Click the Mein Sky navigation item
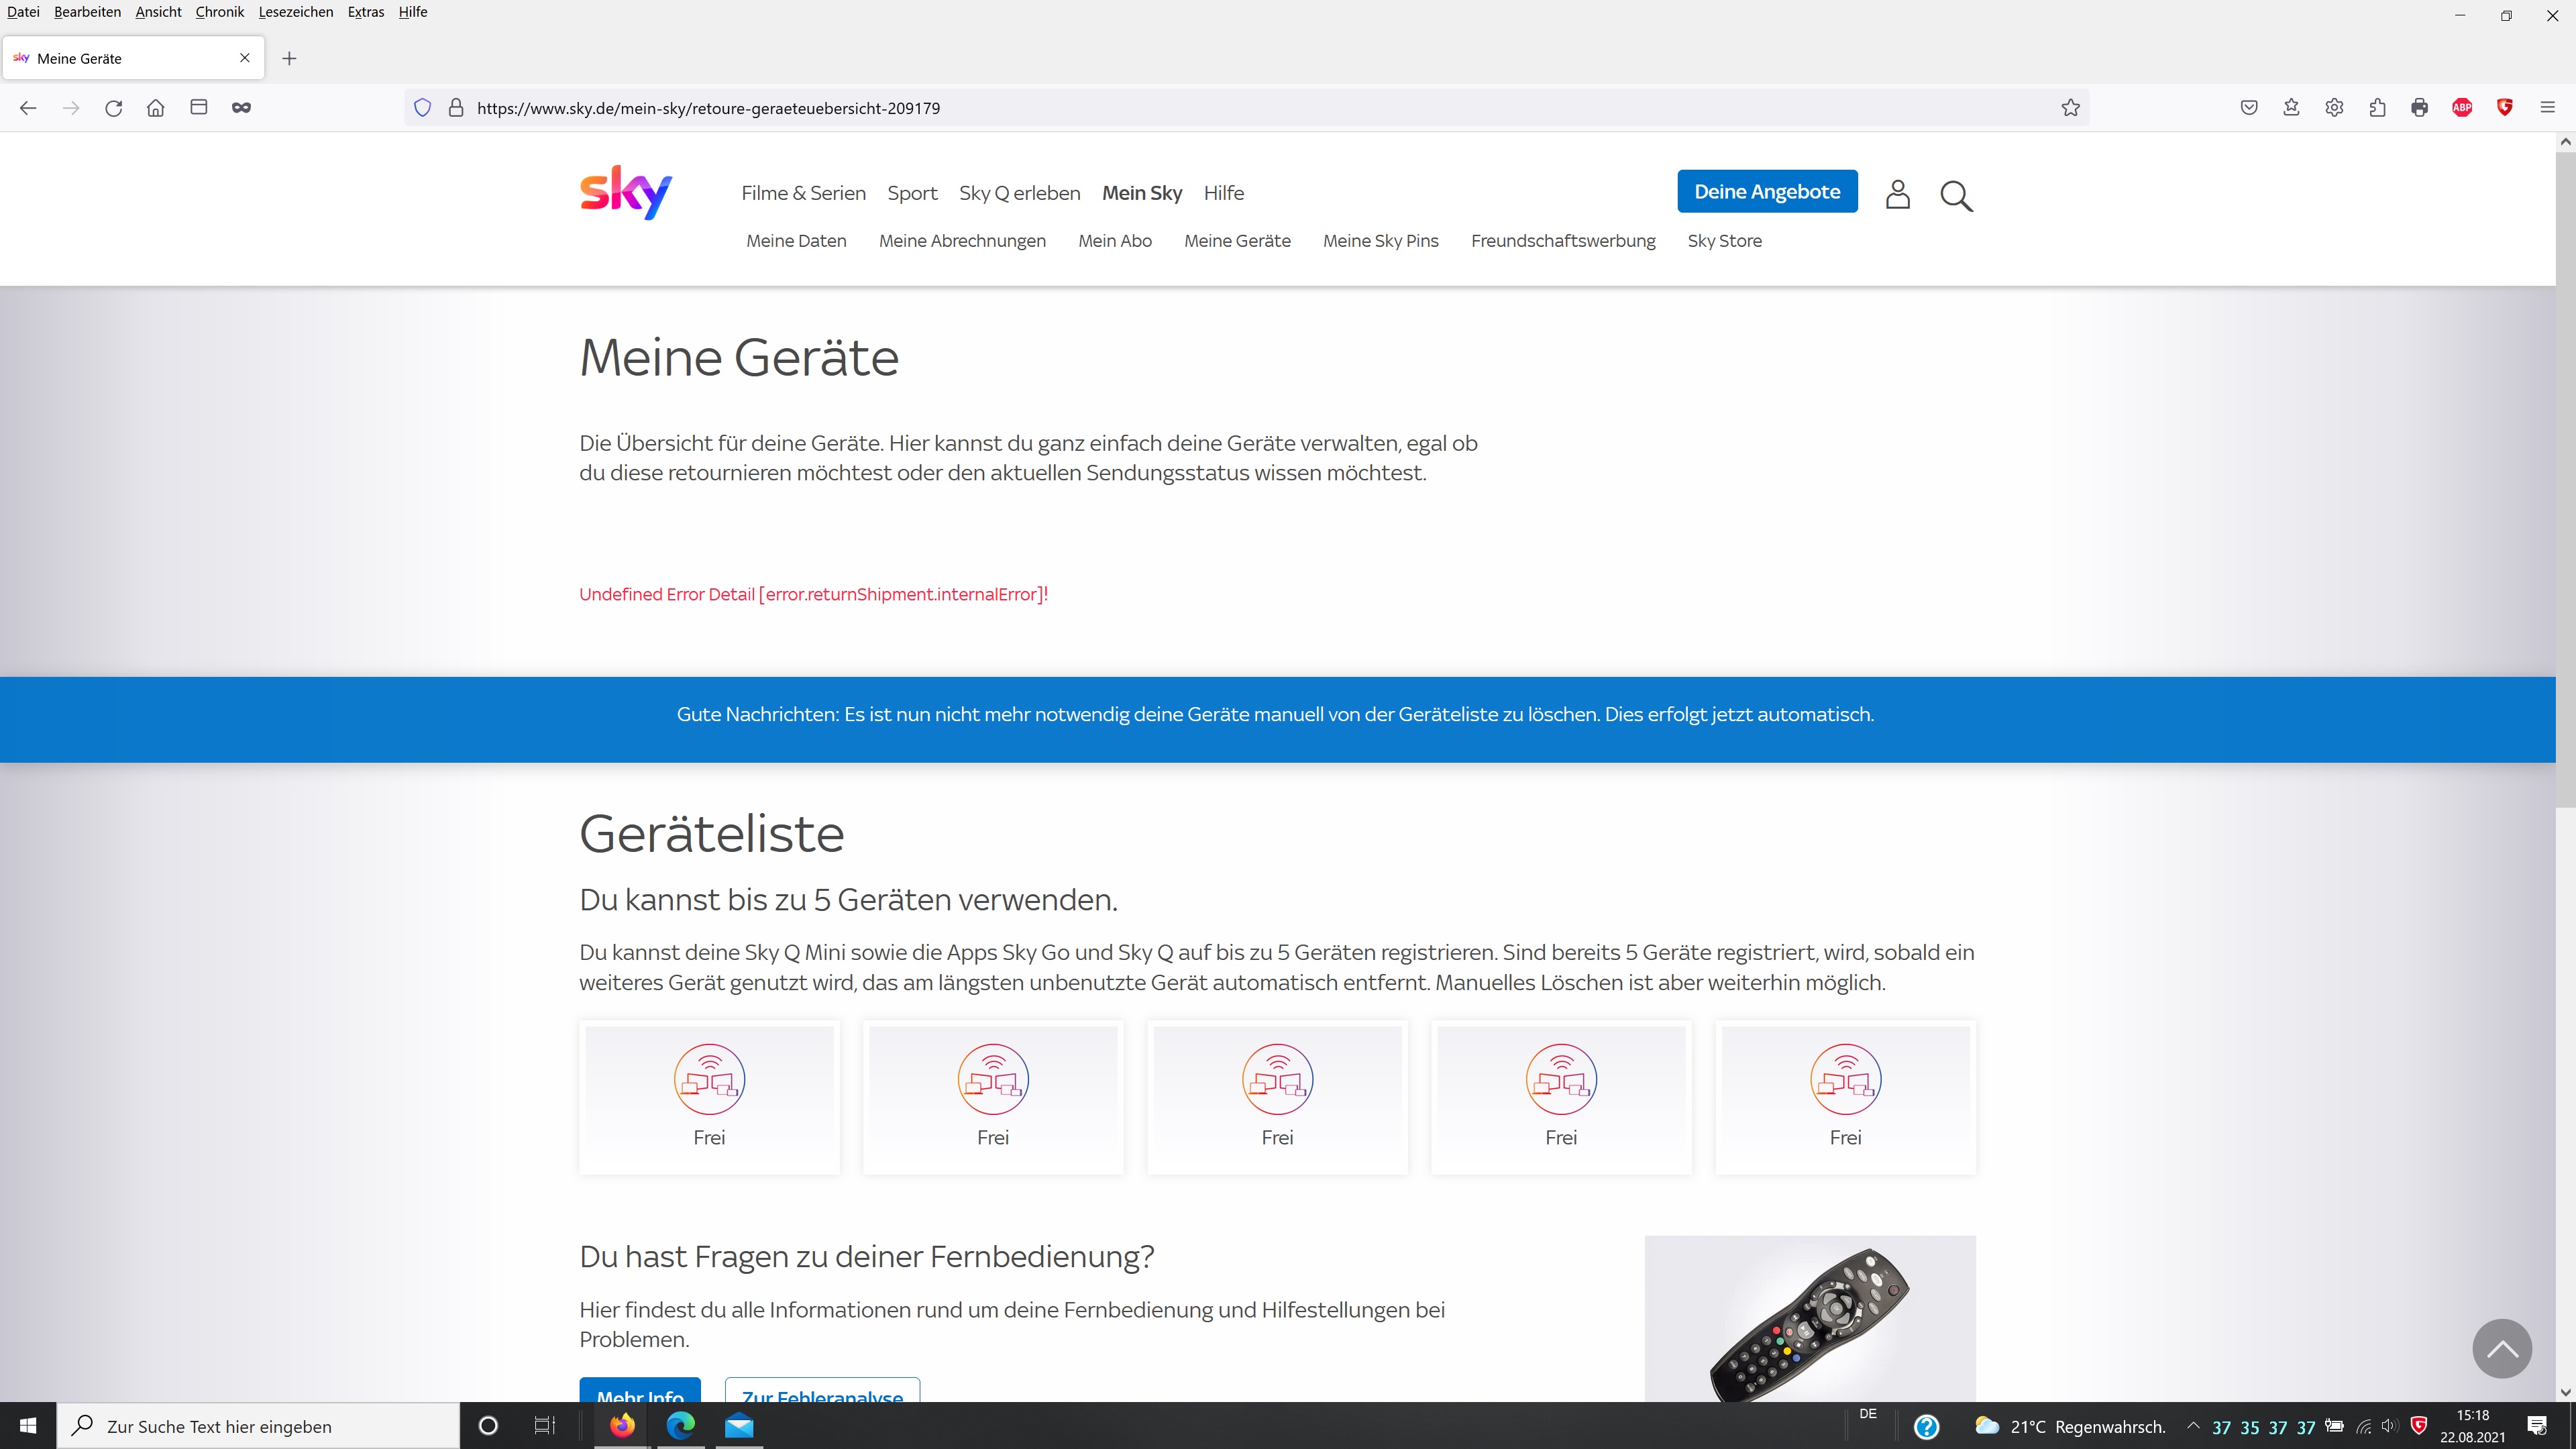The image size is (2576, 1449). point(1142,193)
